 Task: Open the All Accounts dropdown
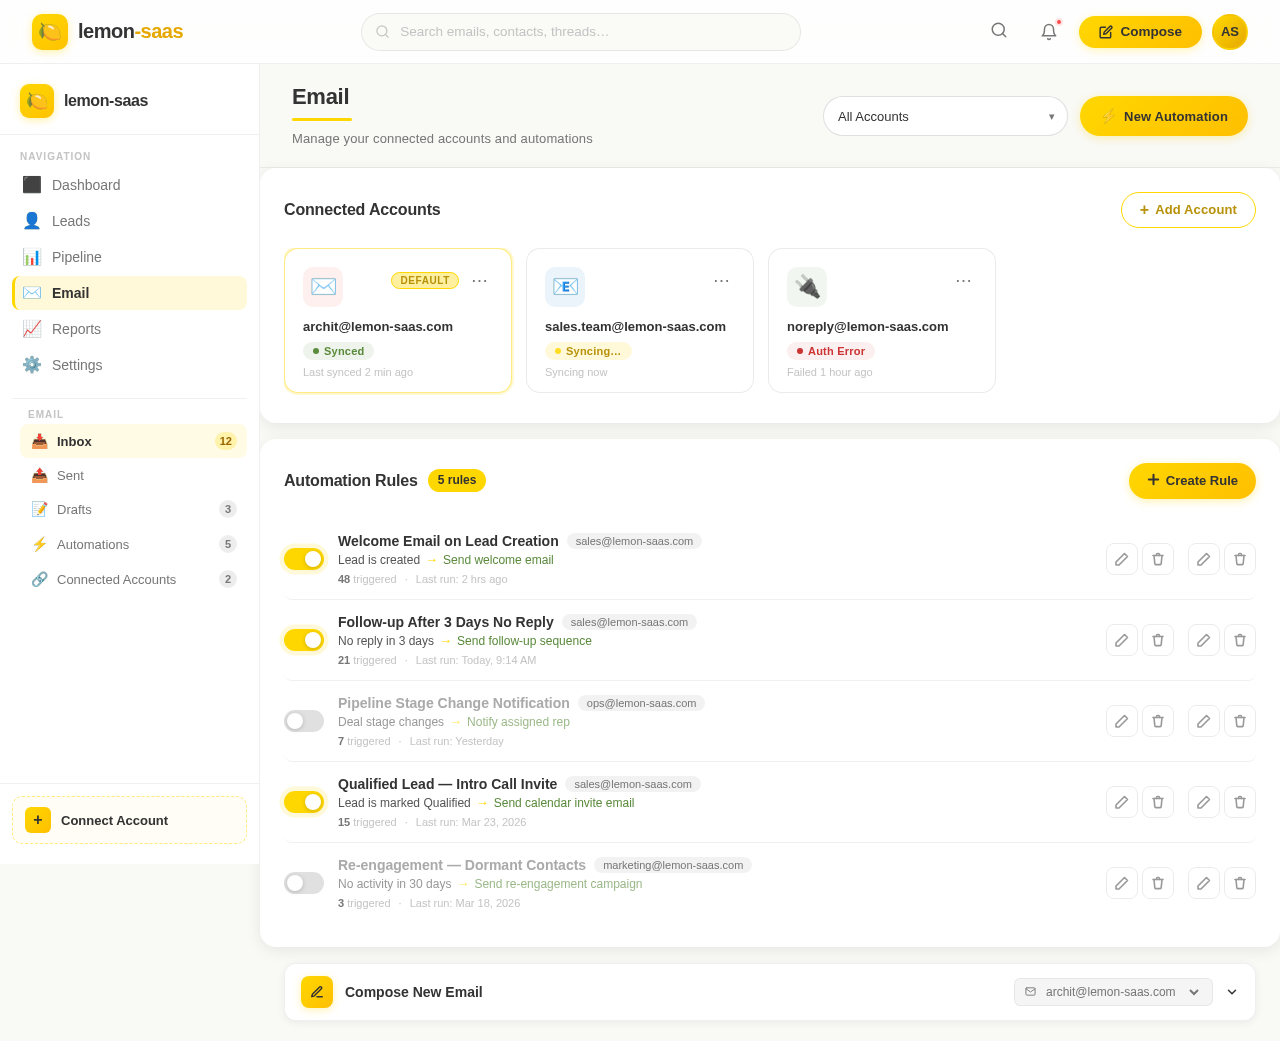[944, 116]
